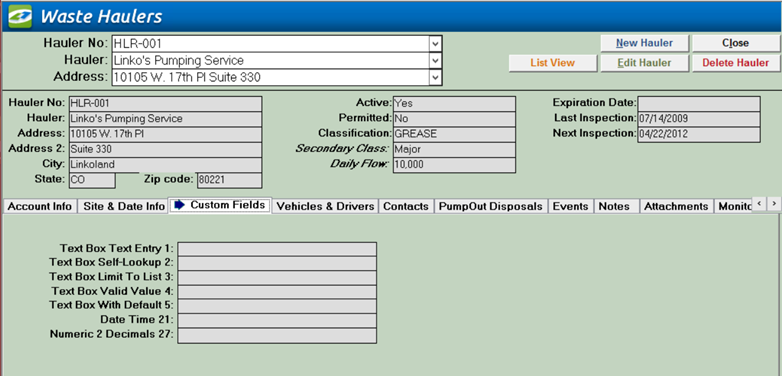This screenshot has width=782, height=376.
Task: Switch to the Contacts tab
Action: click(x=406, y=206)
